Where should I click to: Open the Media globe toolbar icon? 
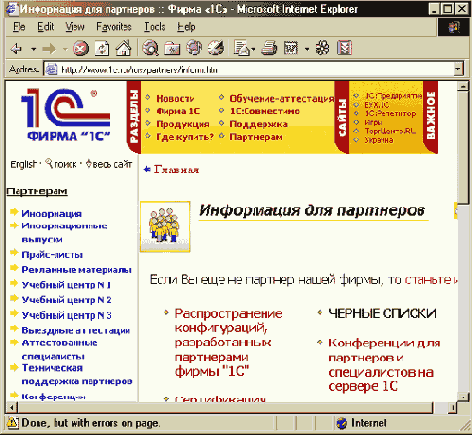point(194,48)
